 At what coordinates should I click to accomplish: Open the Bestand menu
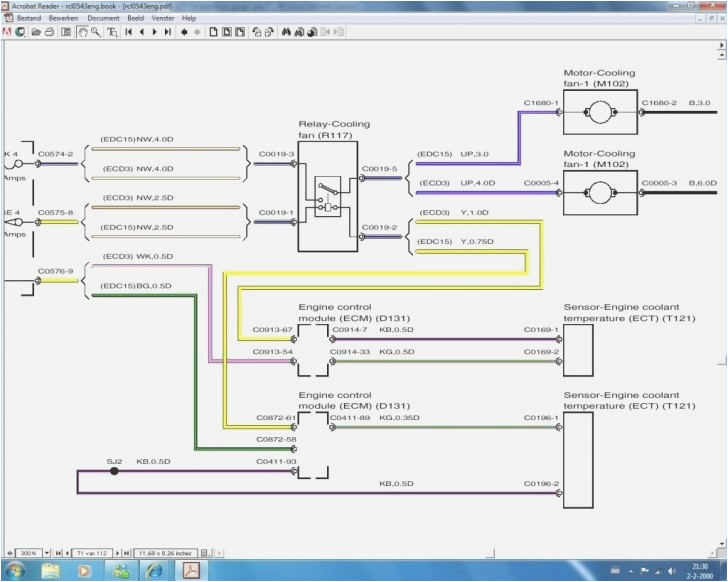(28, 18)
